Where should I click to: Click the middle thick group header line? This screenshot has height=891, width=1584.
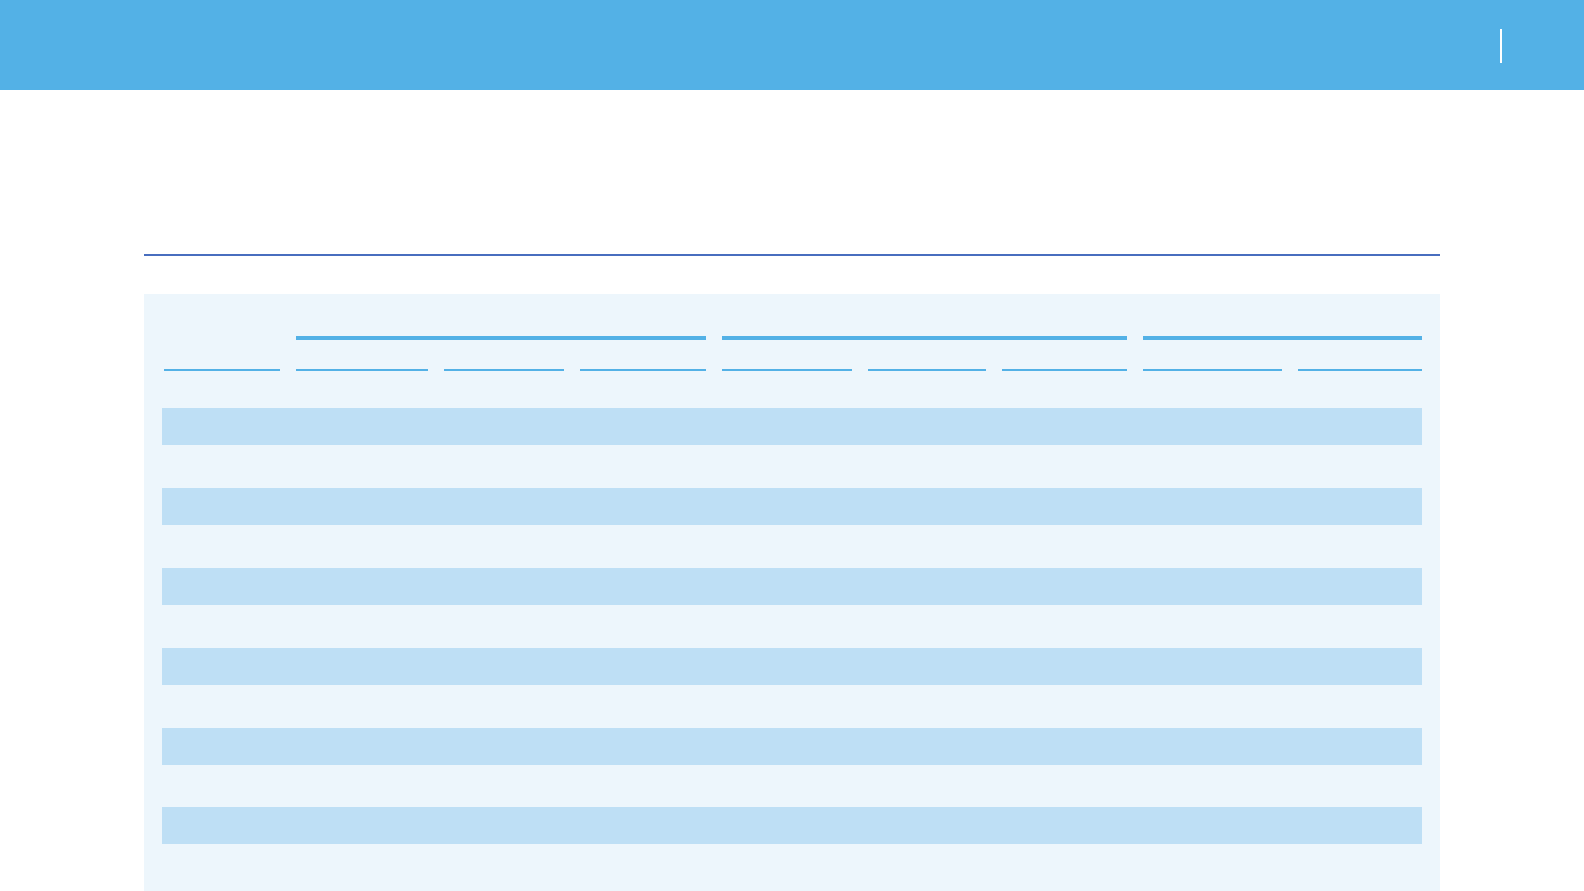tap(924, 338)
